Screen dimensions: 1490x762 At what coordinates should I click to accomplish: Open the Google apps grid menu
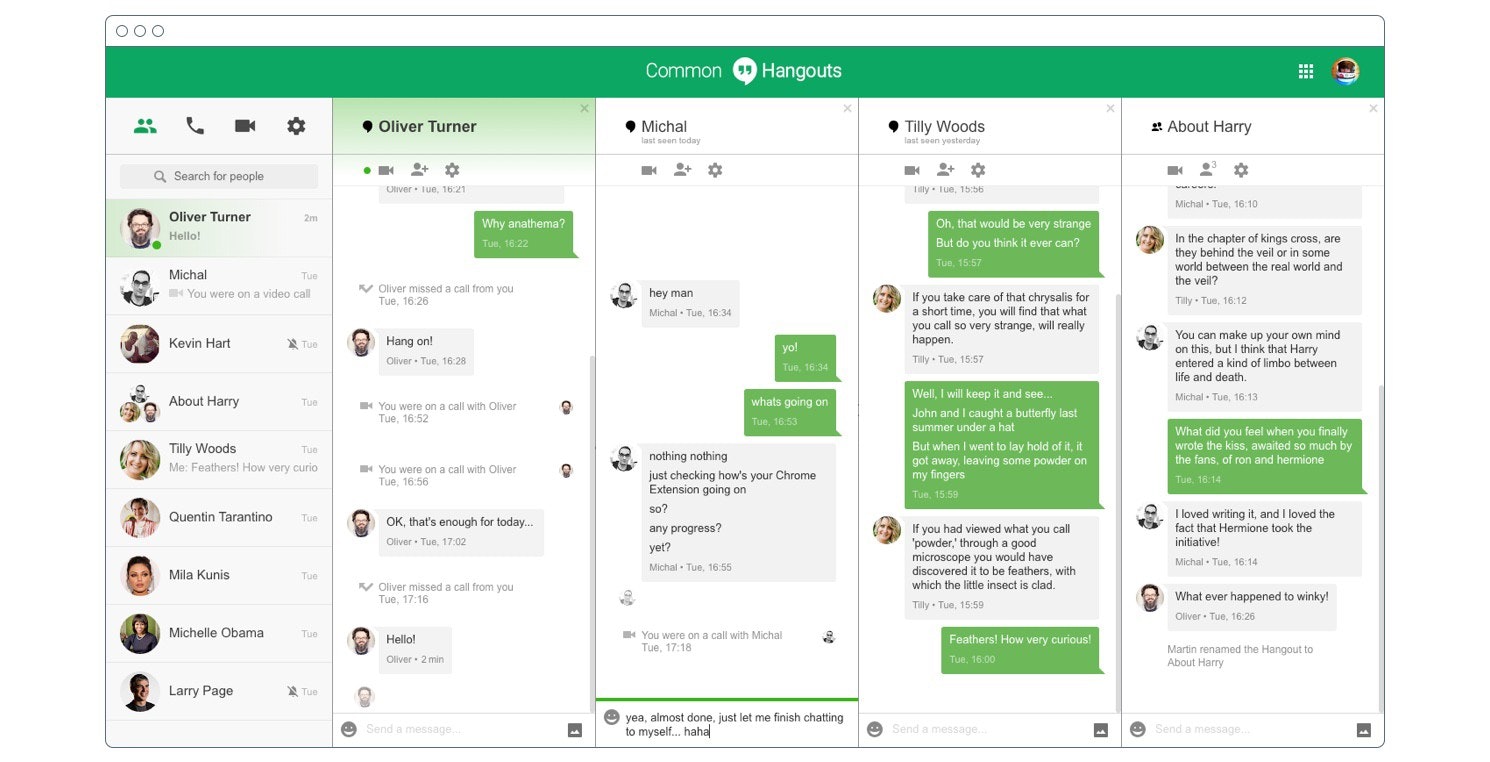point(1305,71)
